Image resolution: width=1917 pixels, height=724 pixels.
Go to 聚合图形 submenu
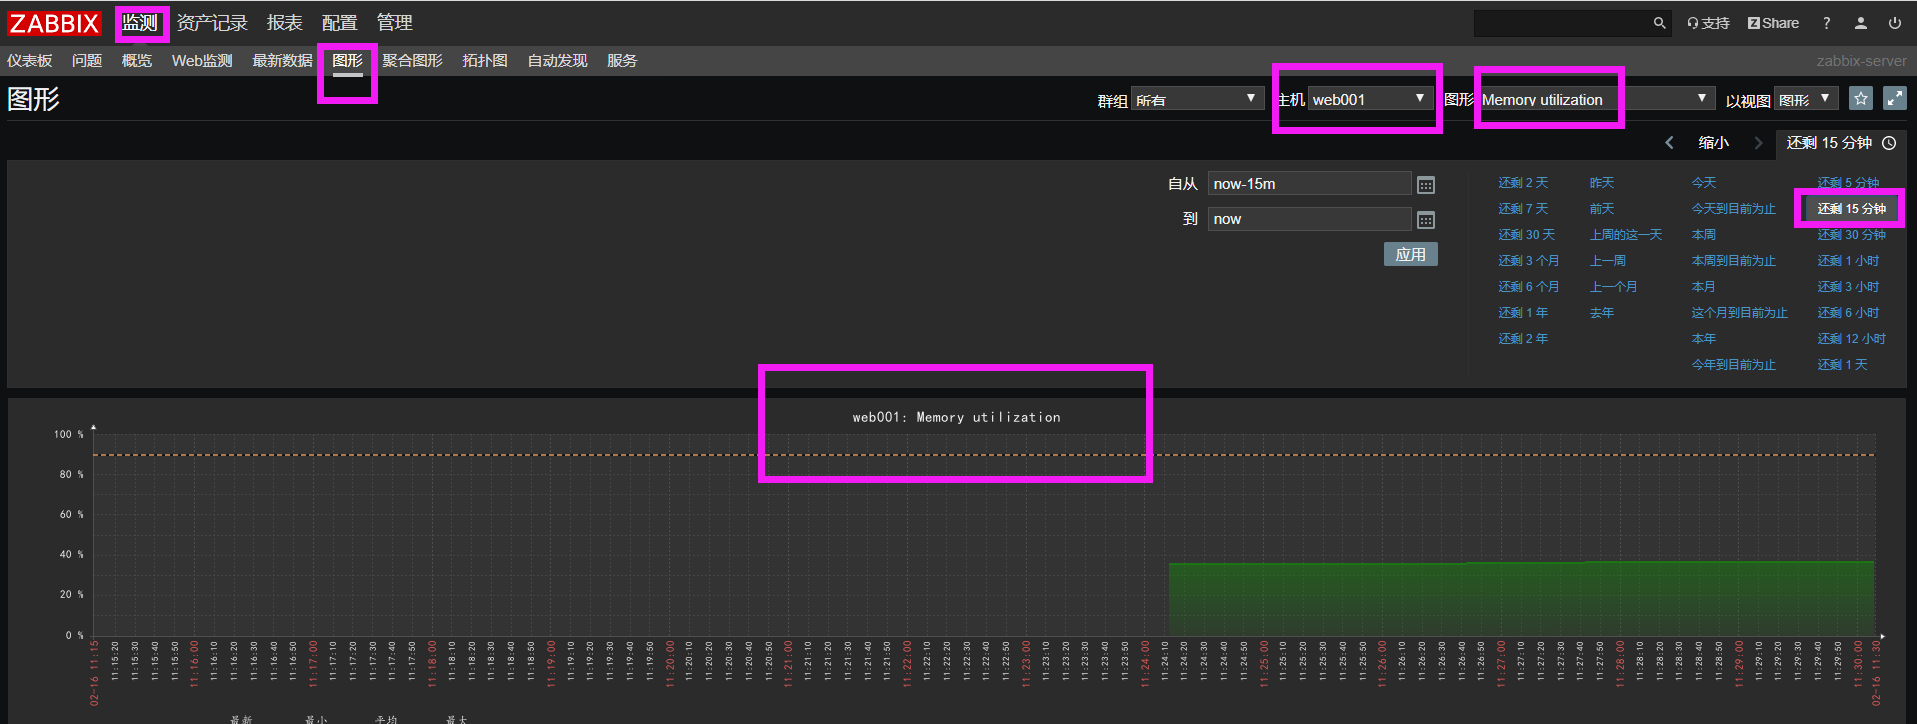click(x=412, y=61)
